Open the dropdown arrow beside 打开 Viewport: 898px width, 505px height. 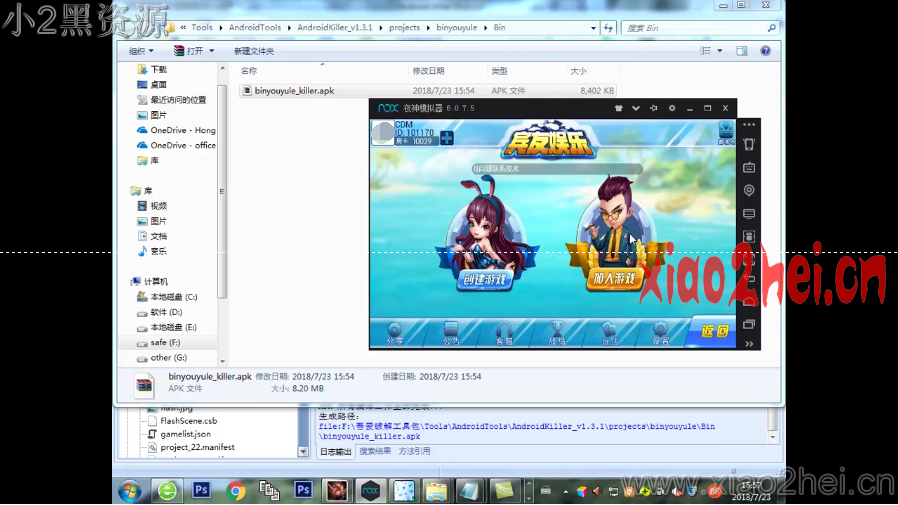click(211, 51)
